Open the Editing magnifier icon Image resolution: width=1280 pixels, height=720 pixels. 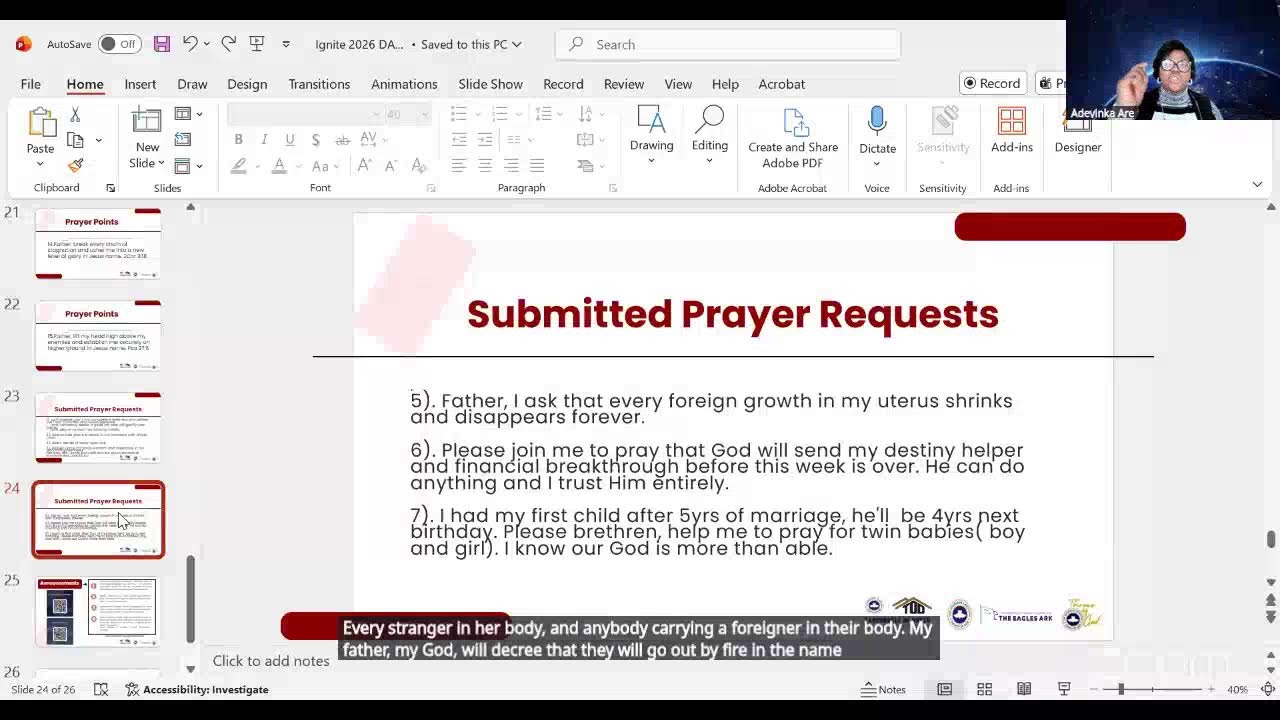[x=709, y=121]
